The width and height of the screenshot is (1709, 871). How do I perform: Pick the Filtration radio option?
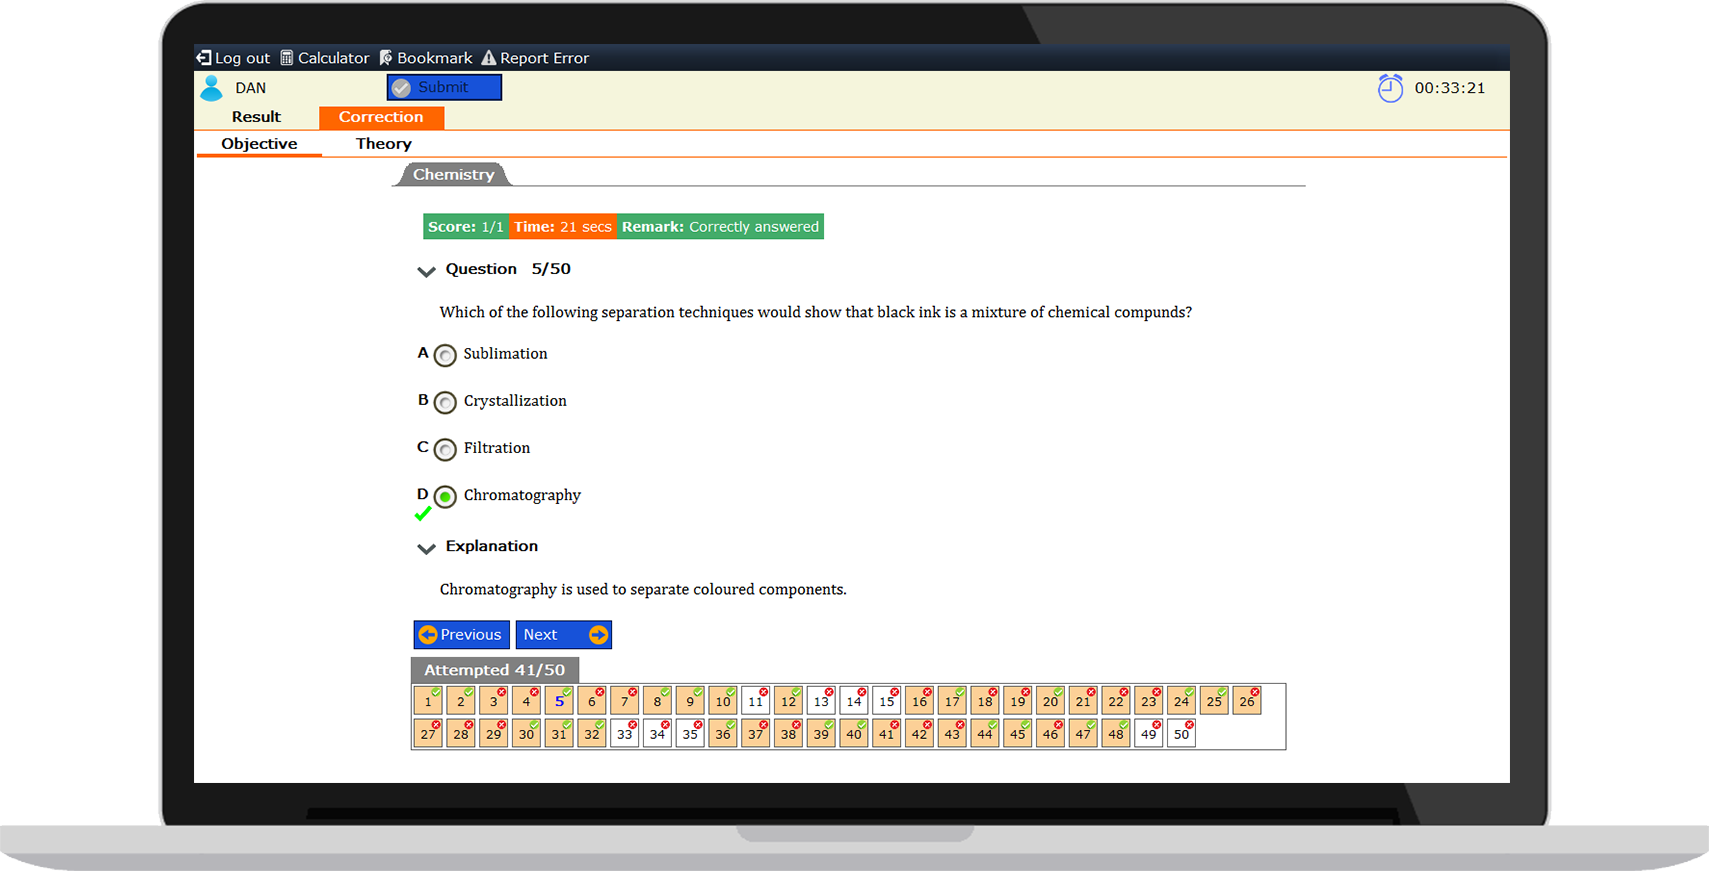[x=446, y=449]
